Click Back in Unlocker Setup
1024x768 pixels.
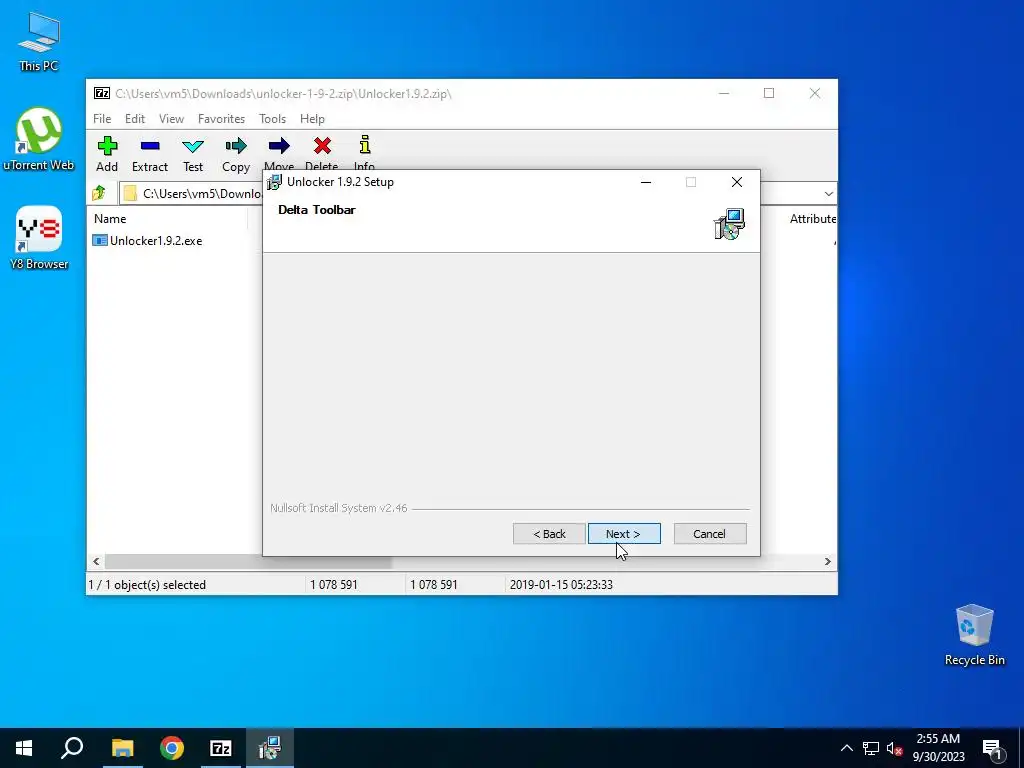(x=549, y=534)
